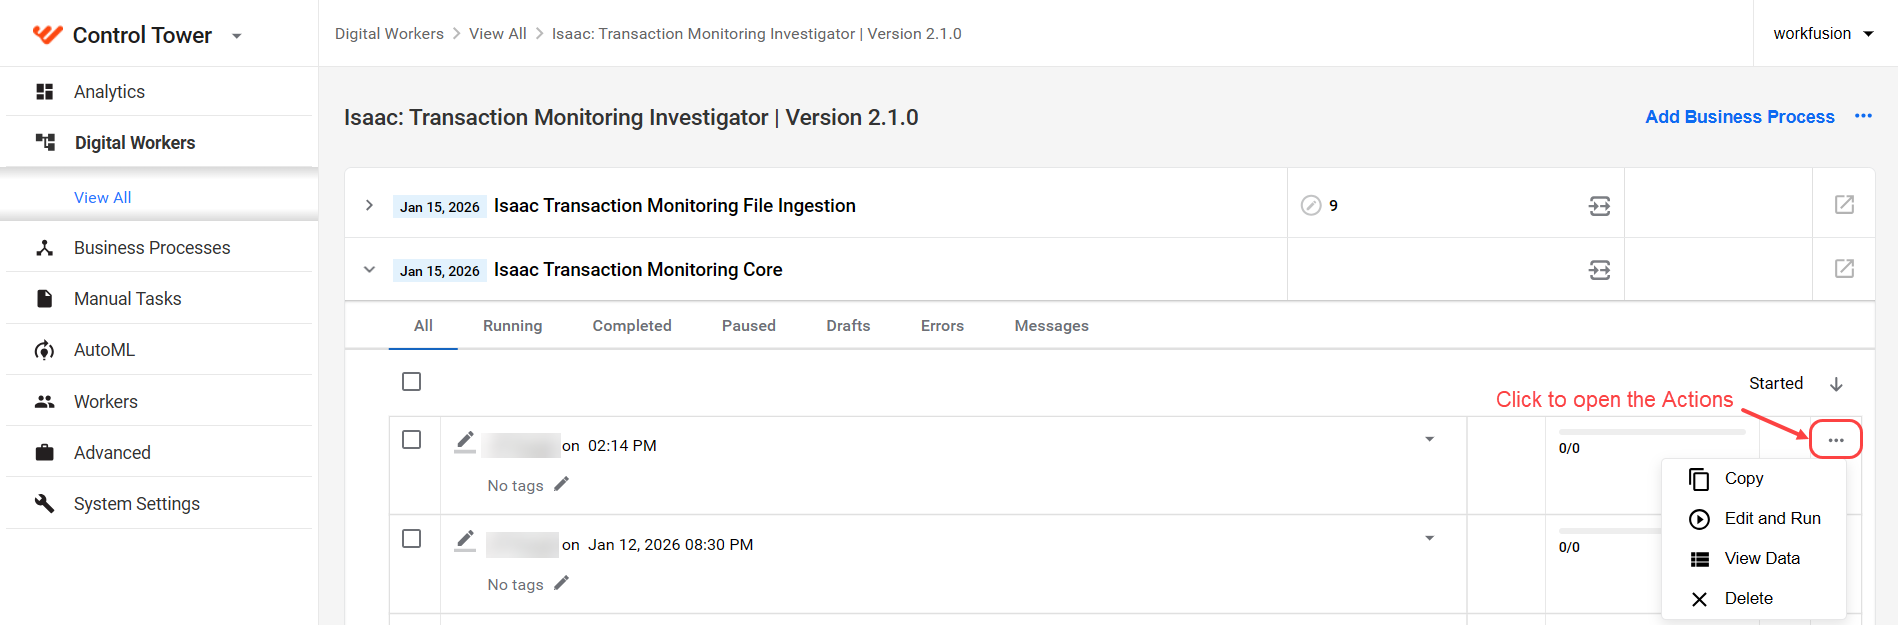The width and height of the screenshot is (1898, 625).
Task: Click the Copy icon in Actions menu
Action: pos(1699,479)
